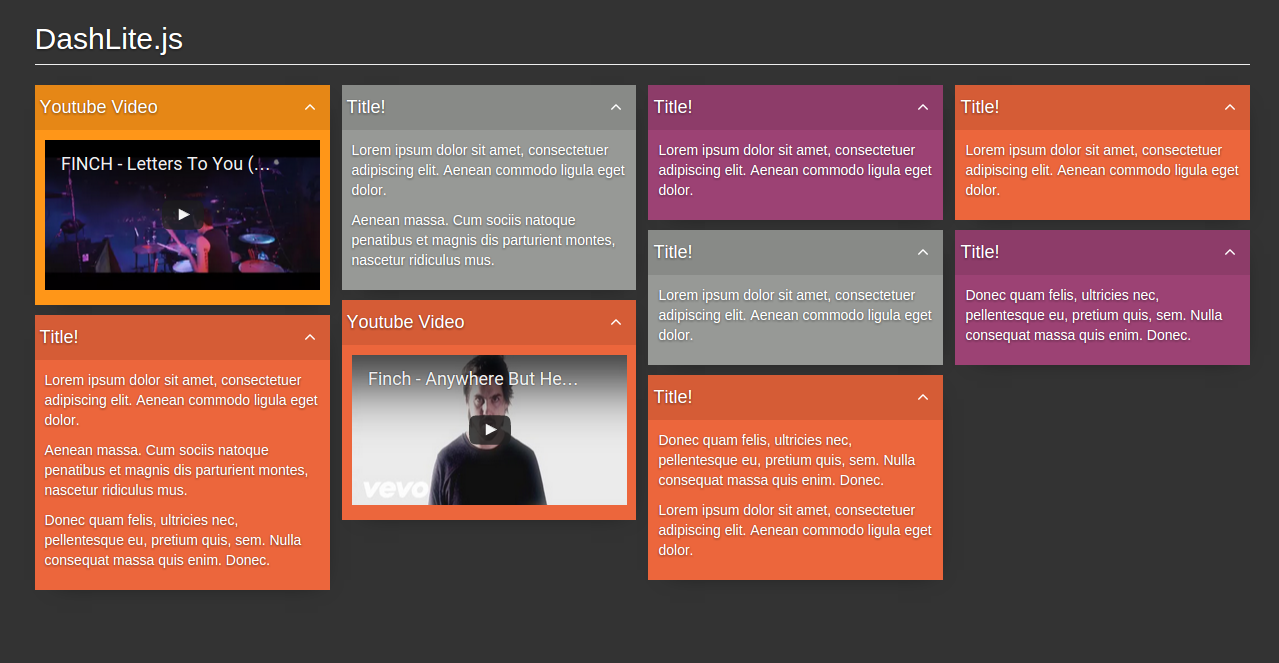The width and height of the screenshot is (1279, 663).
Task: Click the last 'Lorem ipsum' paragraph in the Donec quam orange widget
Action: click(x=795, y=530)
